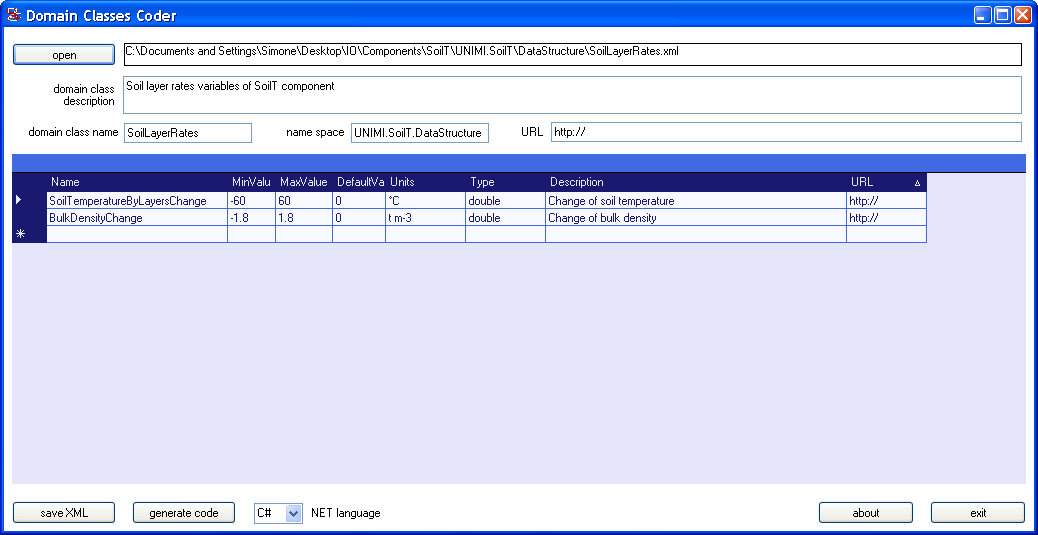Click the name space input field
The image size is (1038, 535).
pos(420,132)
